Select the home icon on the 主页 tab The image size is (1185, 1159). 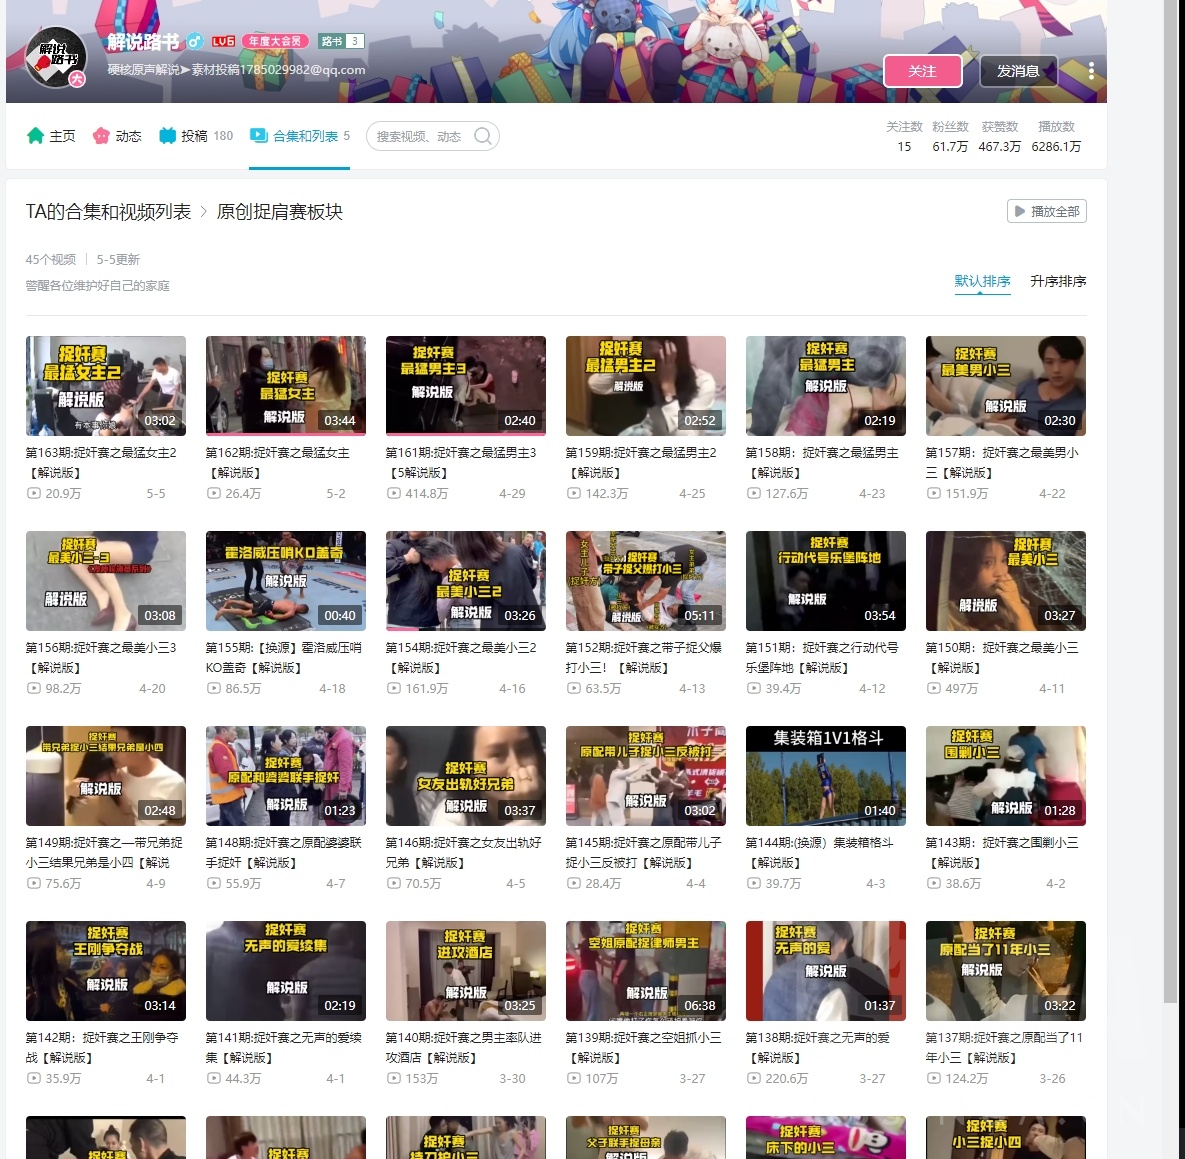[35, 135]
